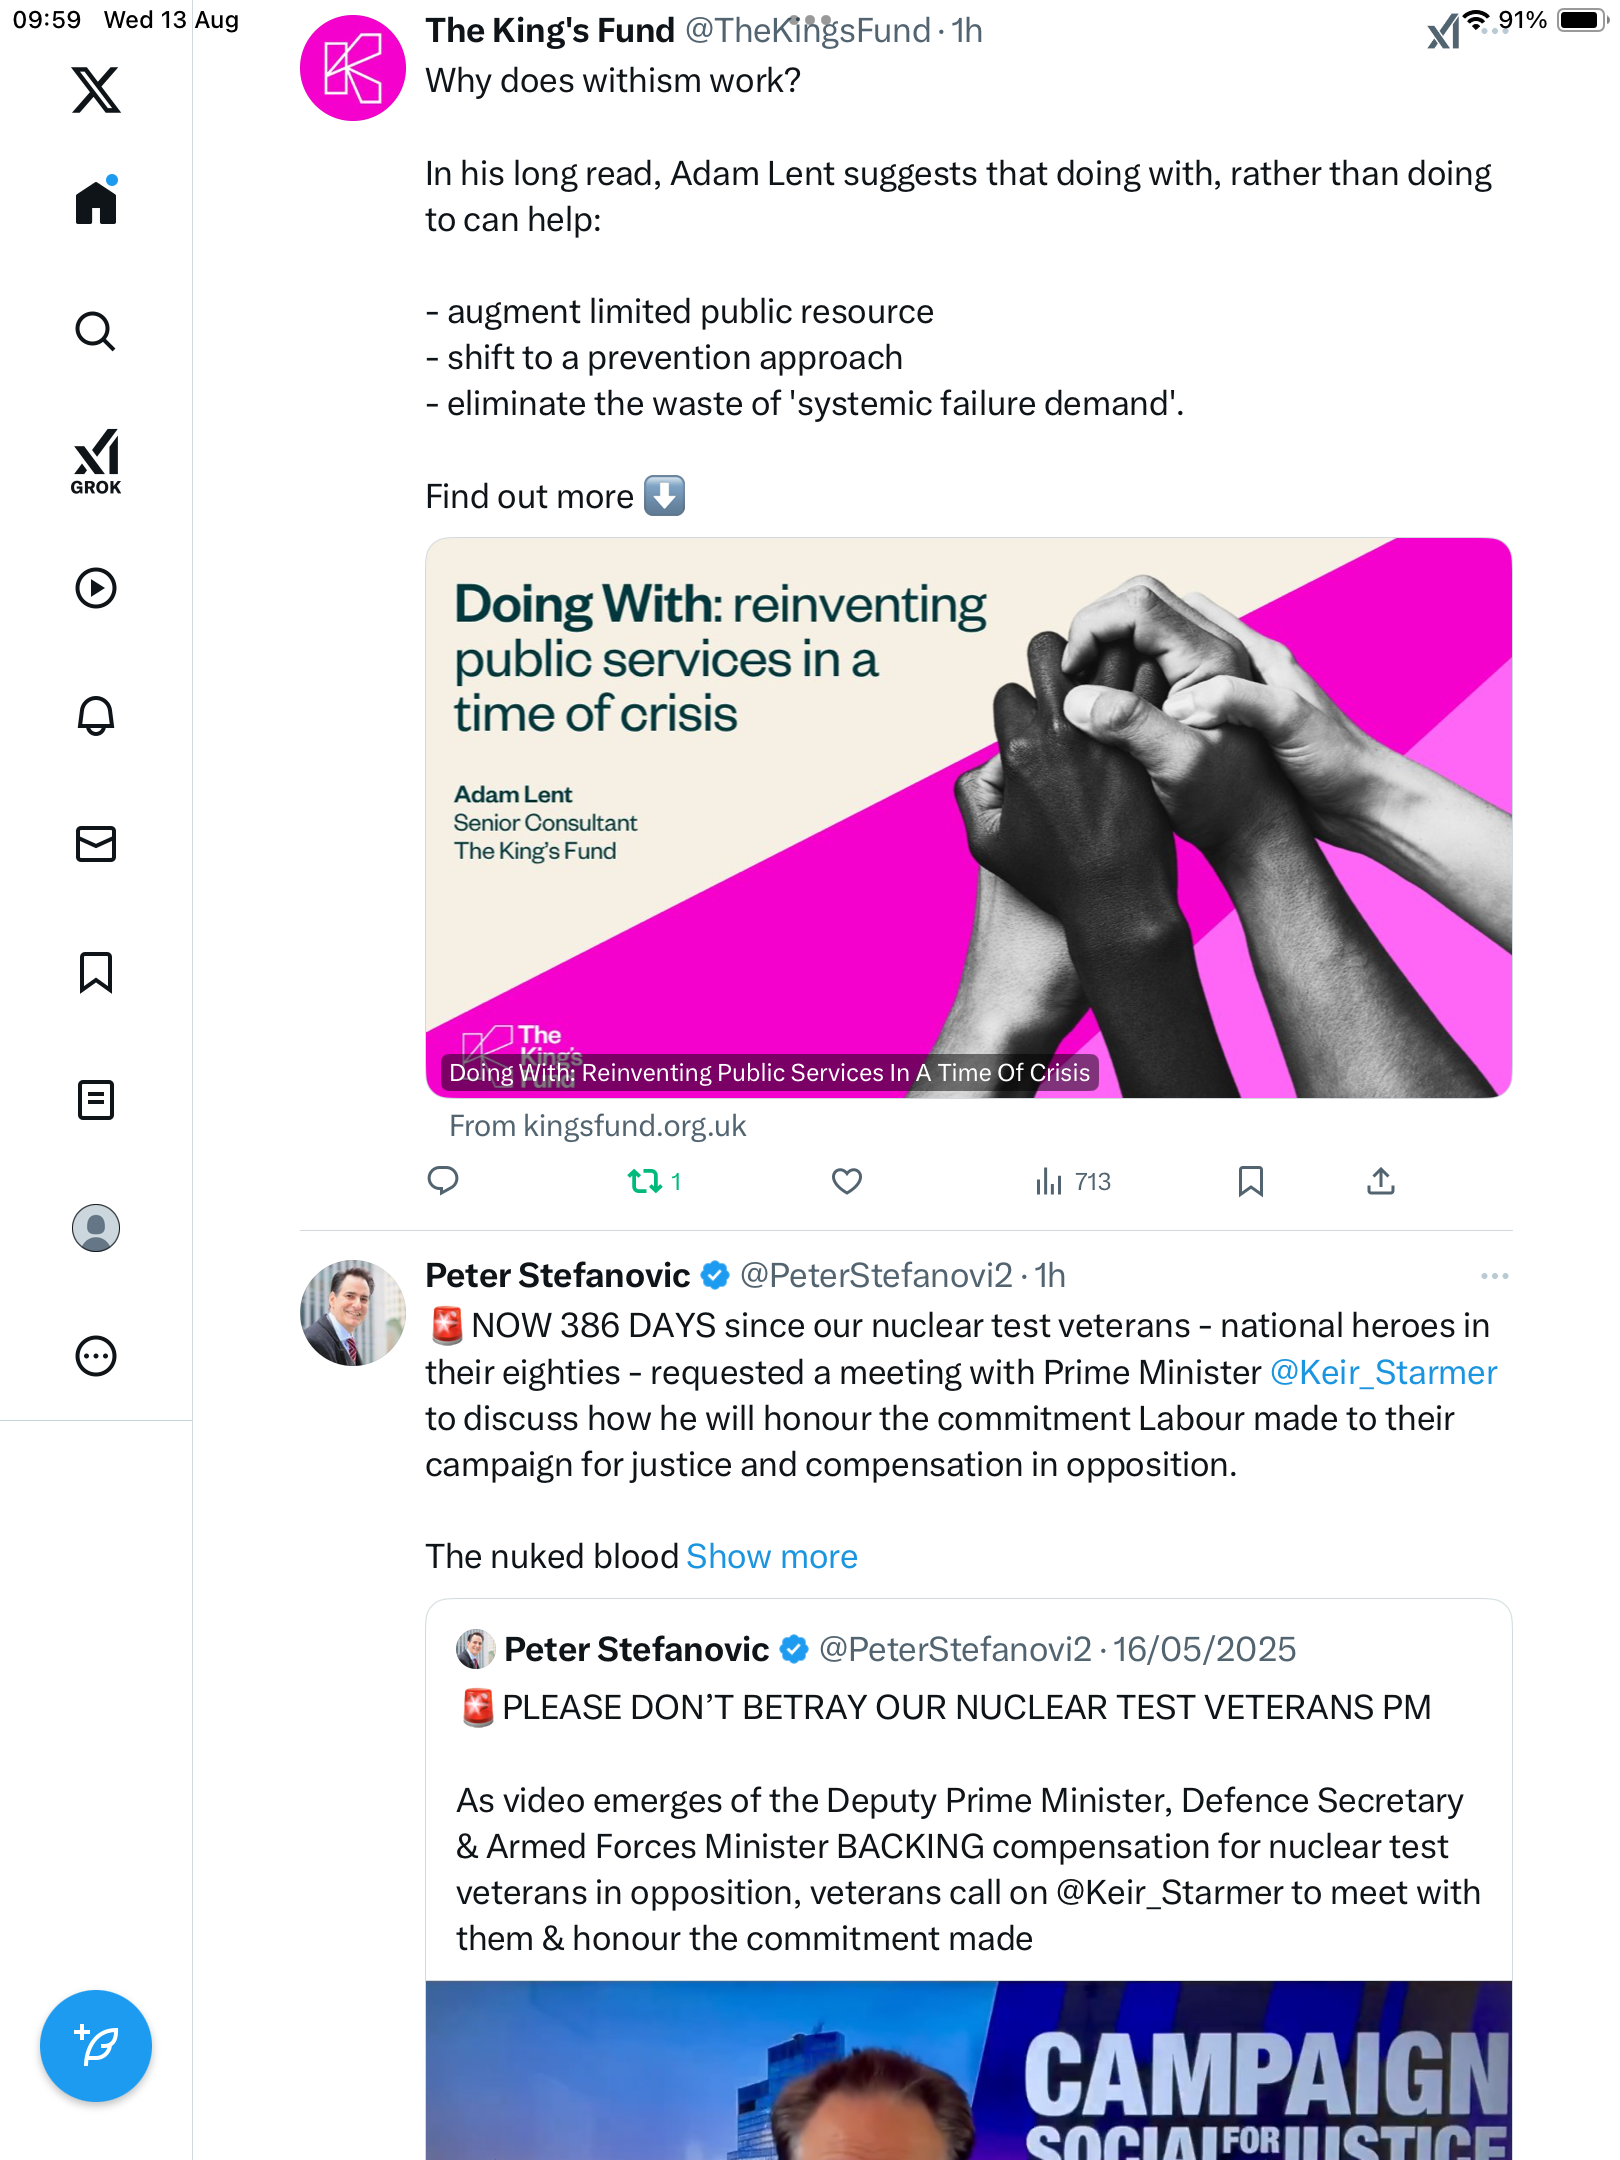This screenshot has height=2160, width=1620.
Task: Undo repost on King's Fund post
Action: (645, 1182)
